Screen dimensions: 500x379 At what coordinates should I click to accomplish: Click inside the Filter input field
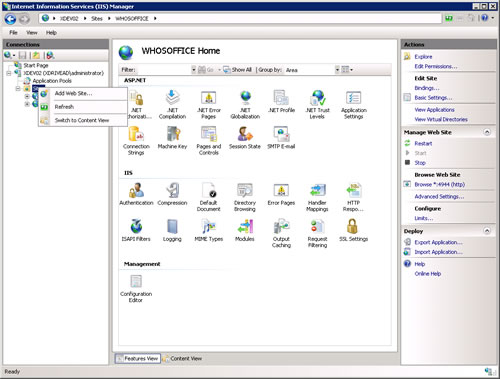(x=163, y=70)
